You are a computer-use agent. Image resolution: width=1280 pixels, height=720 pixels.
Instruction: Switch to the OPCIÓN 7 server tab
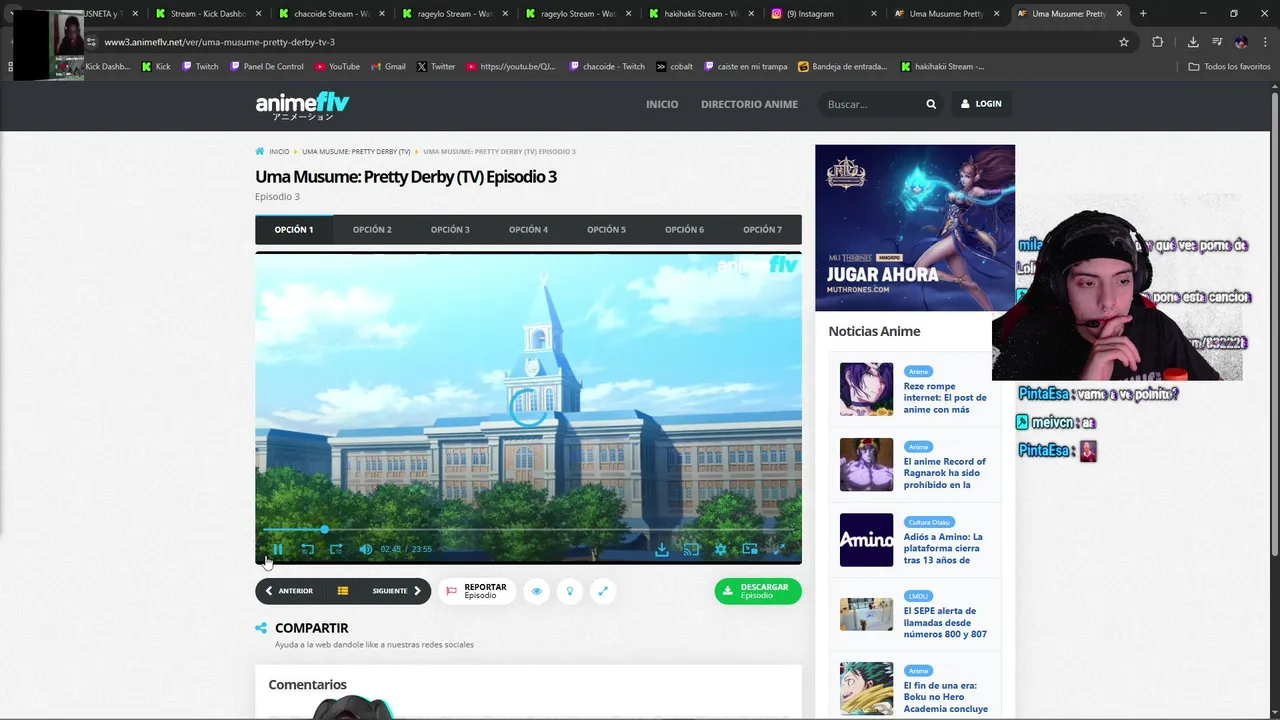[762, 229]
